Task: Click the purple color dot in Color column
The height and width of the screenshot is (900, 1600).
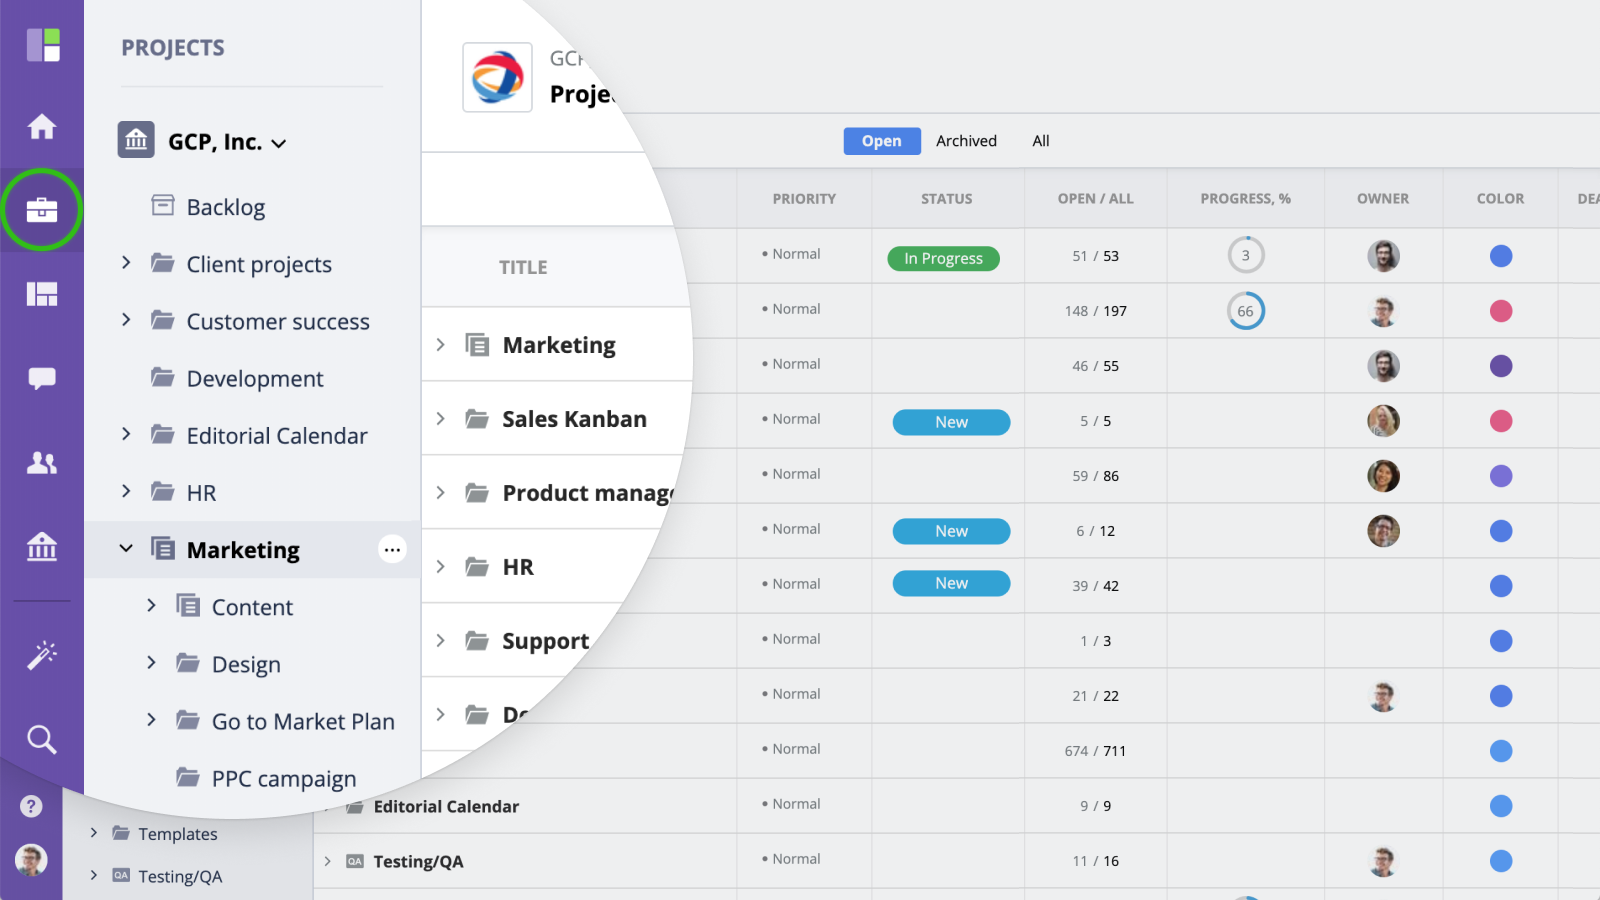Action: pyautogui.click(x=1500, y=366)
